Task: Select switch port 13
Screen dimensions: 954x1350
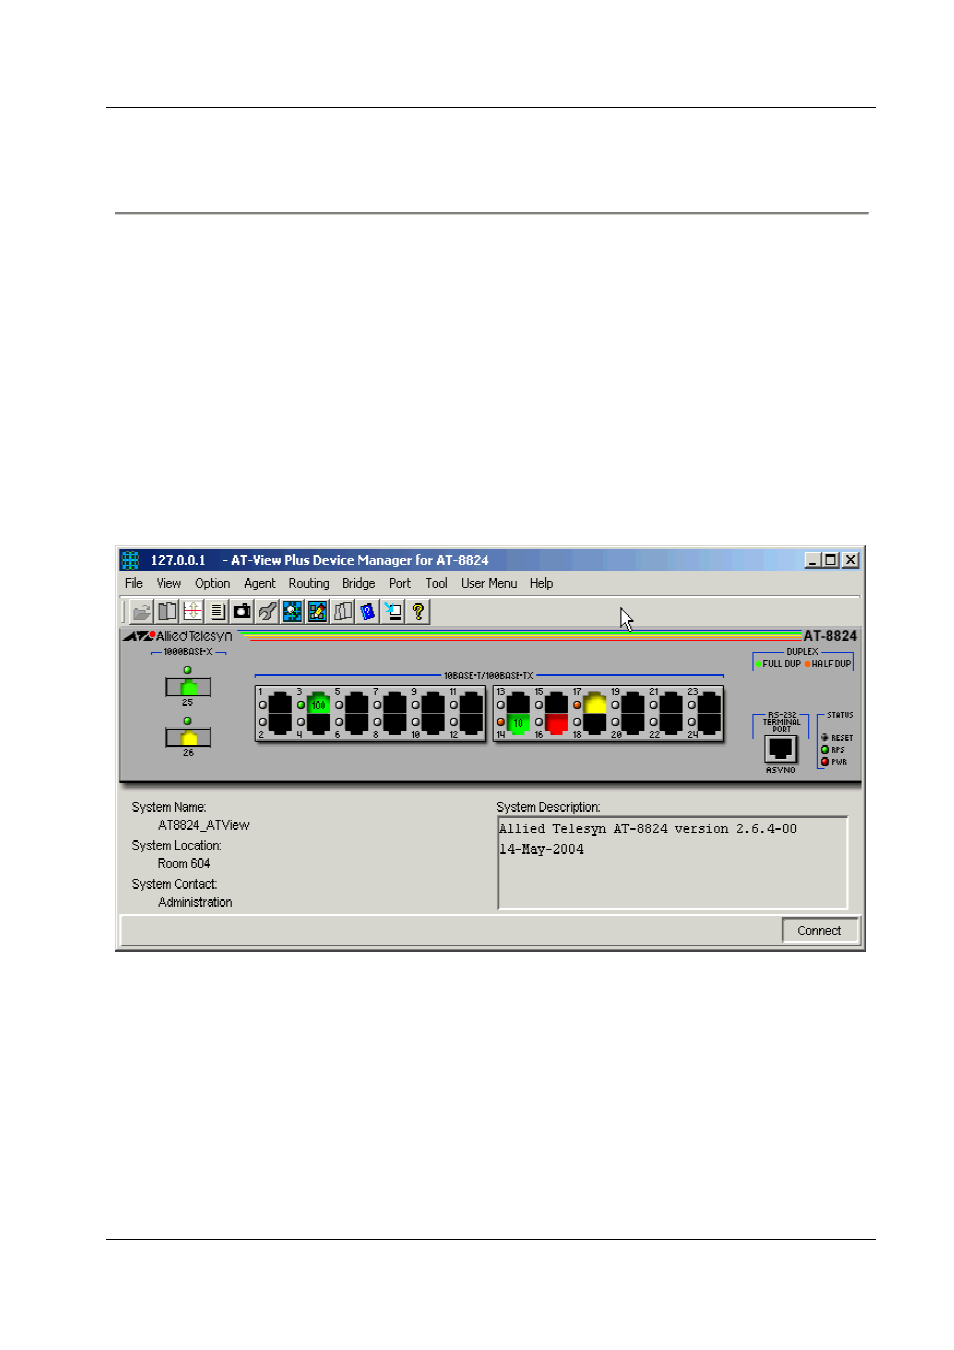Action: [518, 703]
